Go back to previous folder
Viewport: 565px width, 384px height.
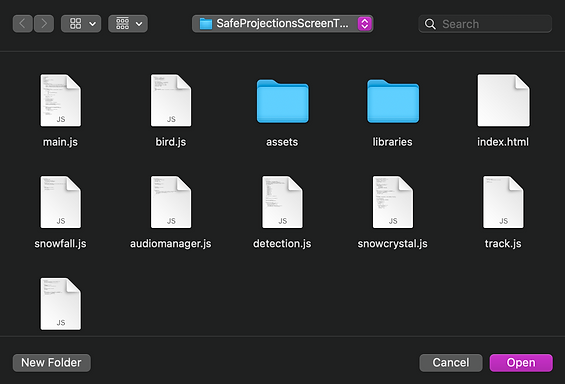tap(23, 24)
